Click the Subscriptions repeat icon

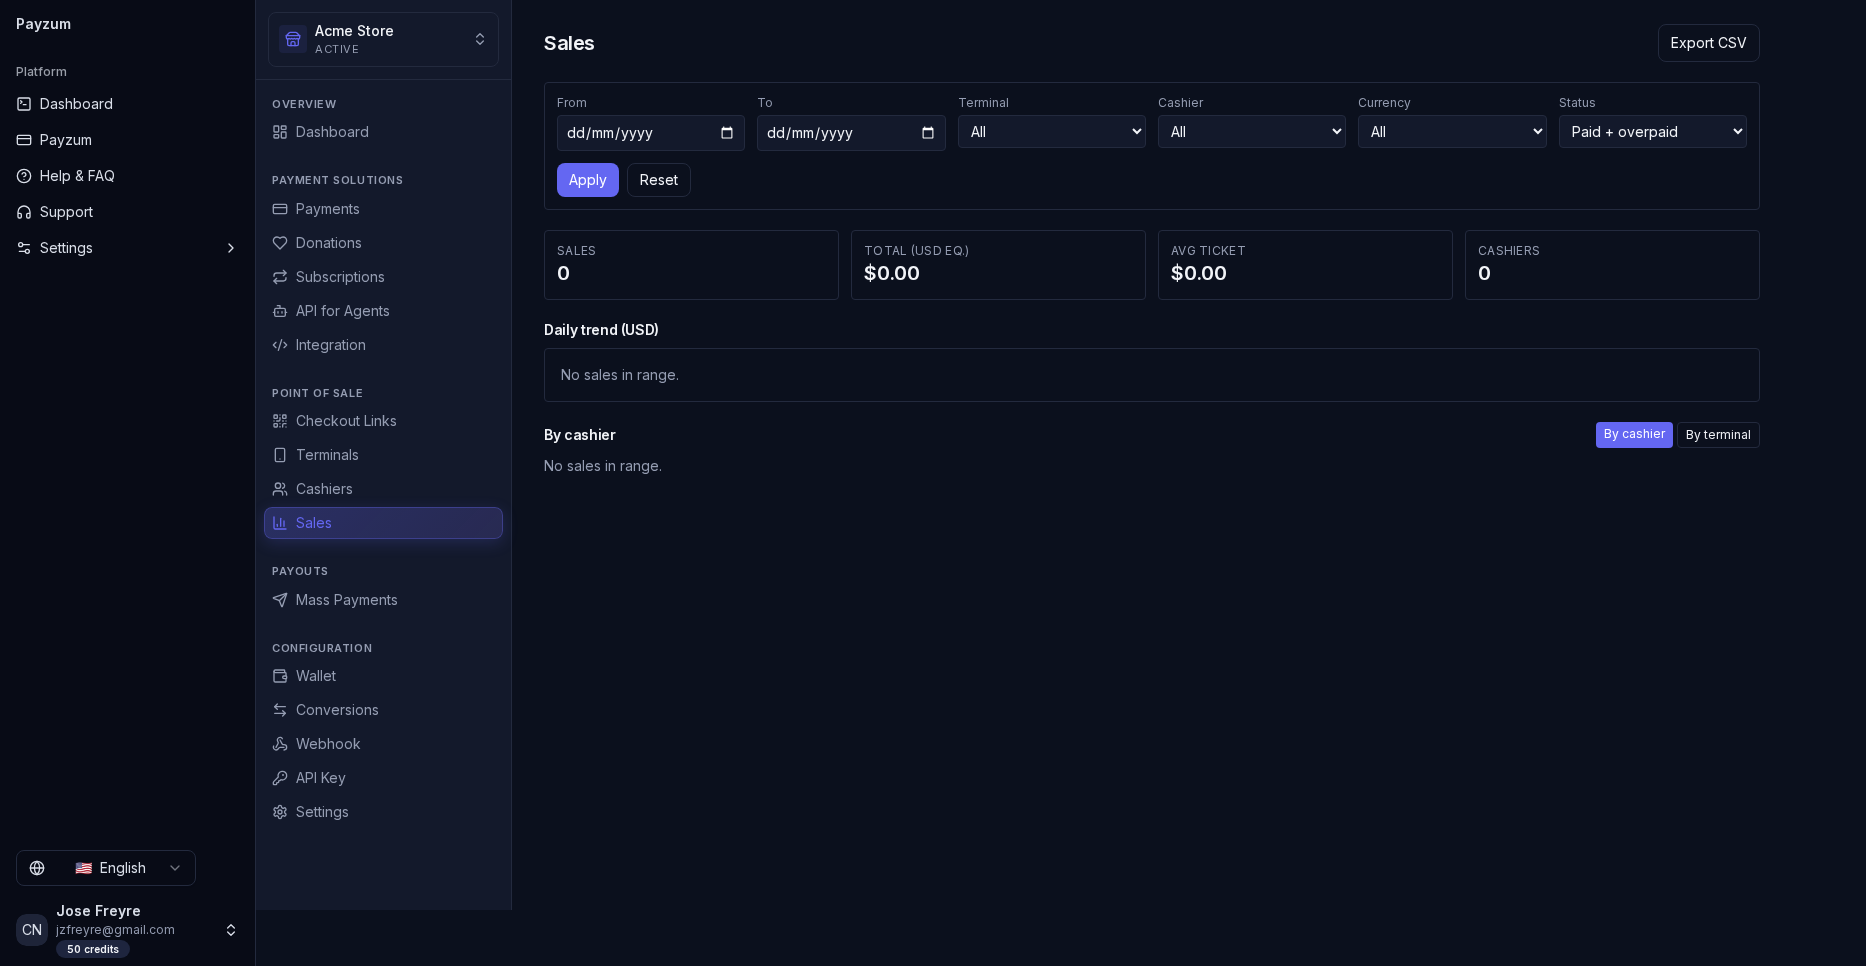point(280,277)
